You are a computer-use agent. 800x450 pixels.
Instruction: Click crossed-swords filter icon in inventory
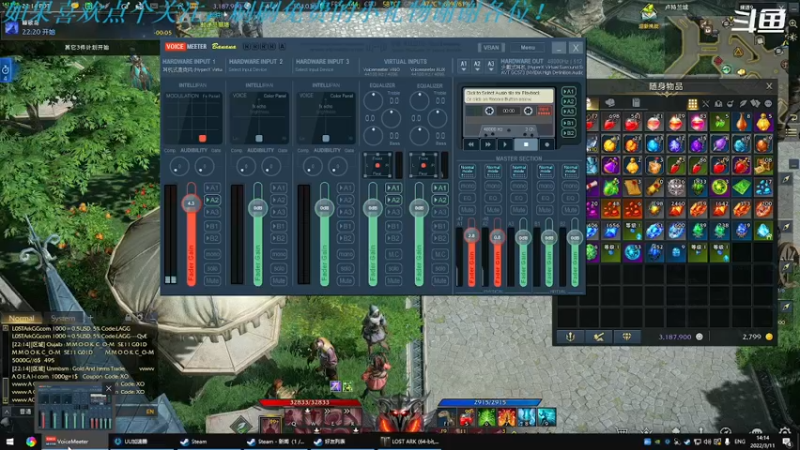pos(706,104)
